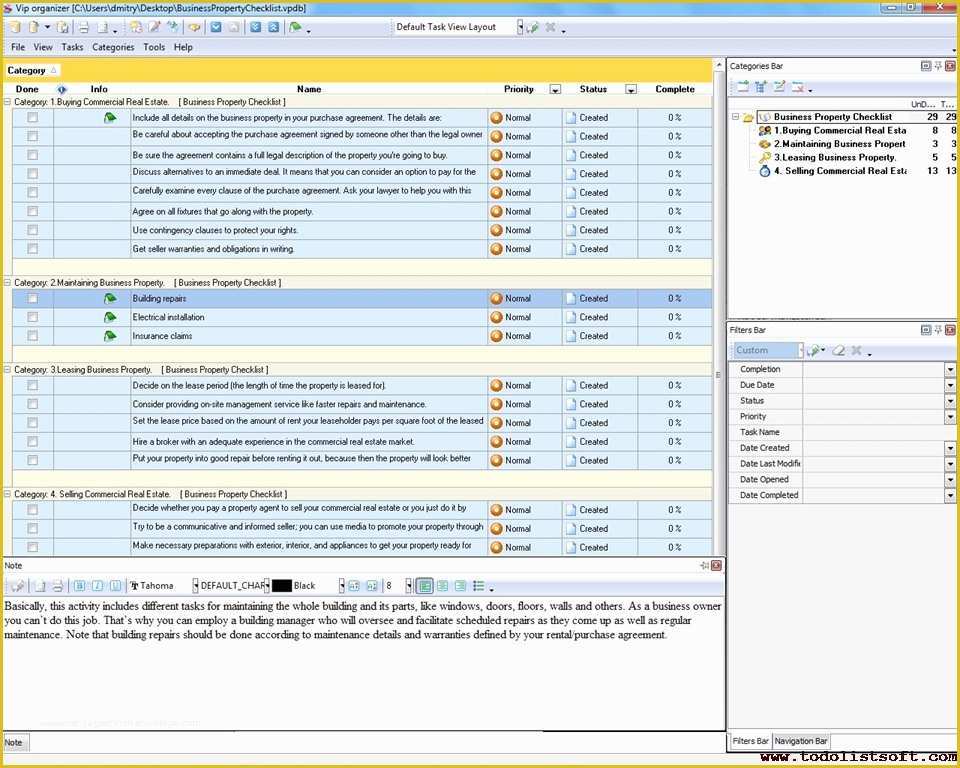Click the bullet list icon in Note toolbar
The image size is (960, 768).
coord(478,586)
